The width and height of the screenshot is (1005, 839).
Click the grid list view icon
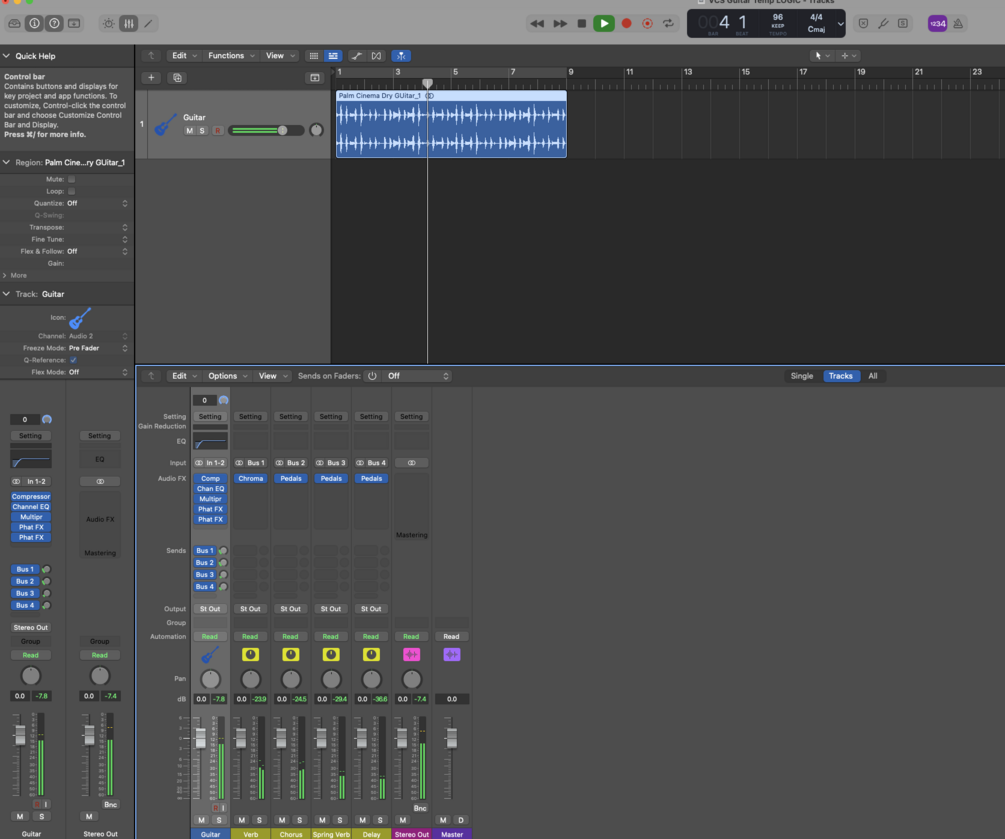point(313,56)
